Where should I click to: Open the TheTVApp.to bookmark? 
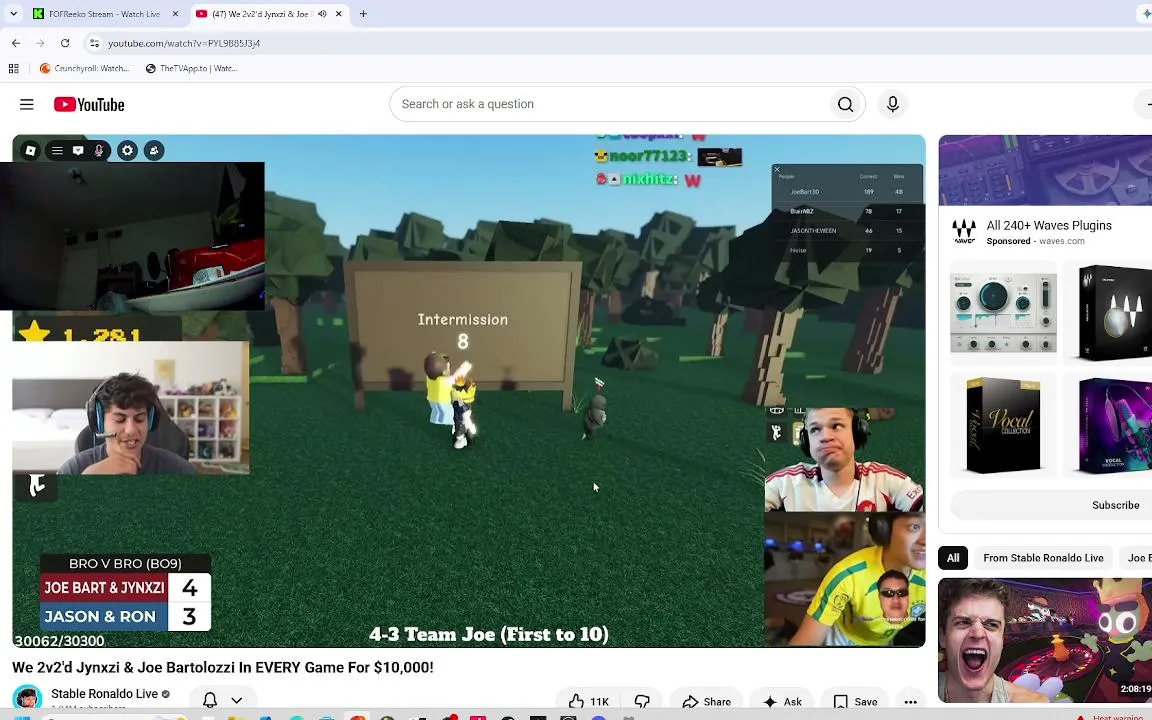click(191, 68)
